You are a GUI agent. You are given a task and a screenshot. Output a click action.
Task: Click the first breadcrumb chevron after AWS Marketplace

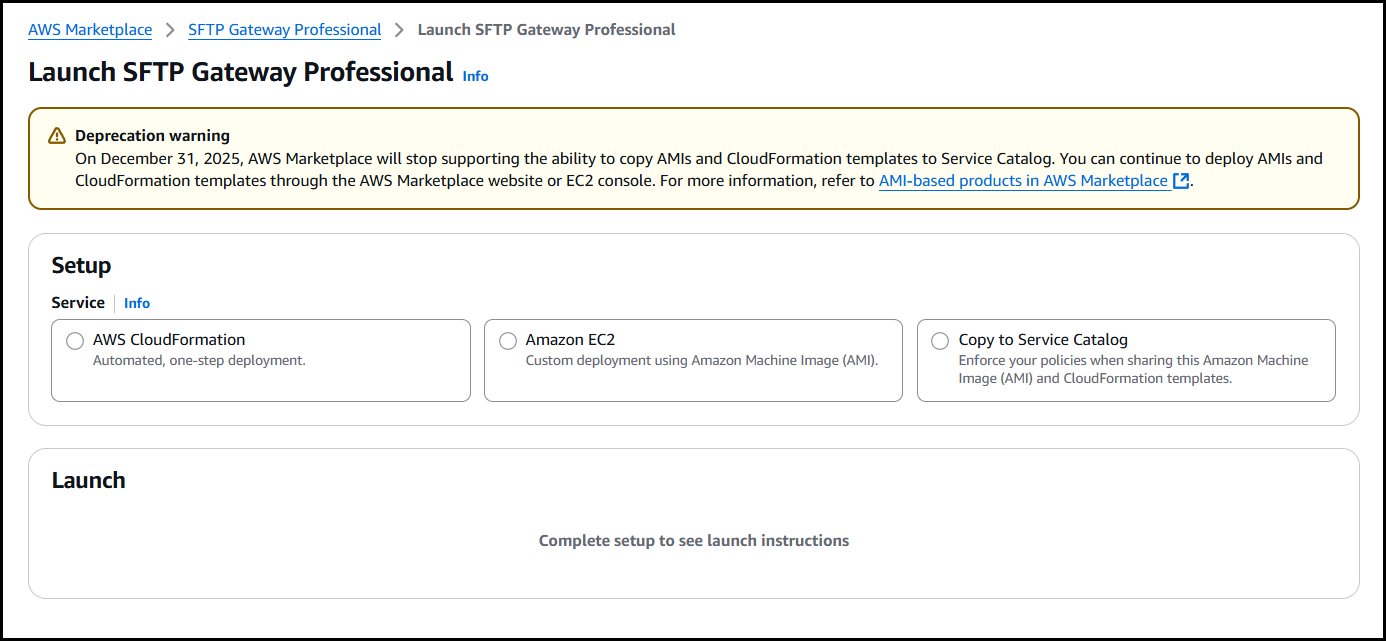(x=170, y=30)
